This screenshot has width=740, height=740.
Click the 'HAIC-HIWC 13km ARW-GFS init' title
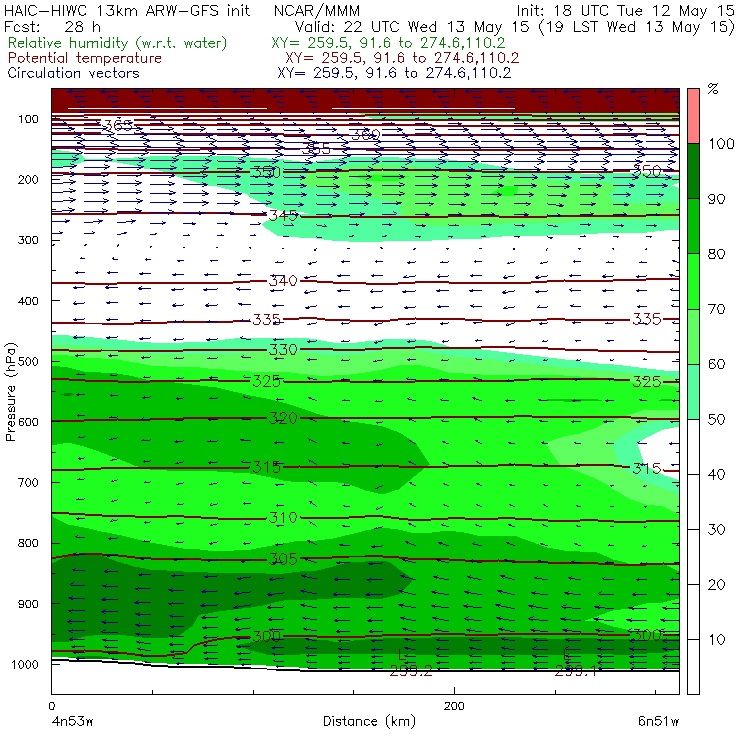point(127,10)
